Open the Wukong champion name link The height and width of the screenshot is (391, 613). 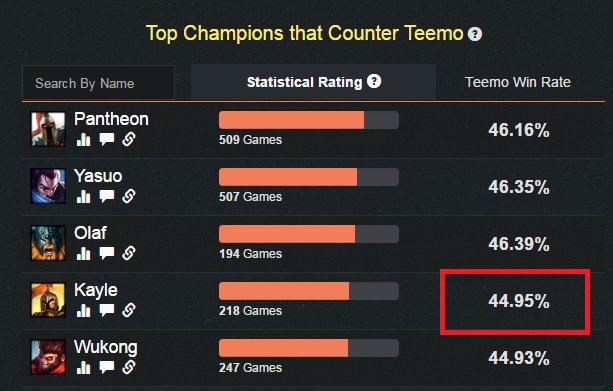(106, 347)
